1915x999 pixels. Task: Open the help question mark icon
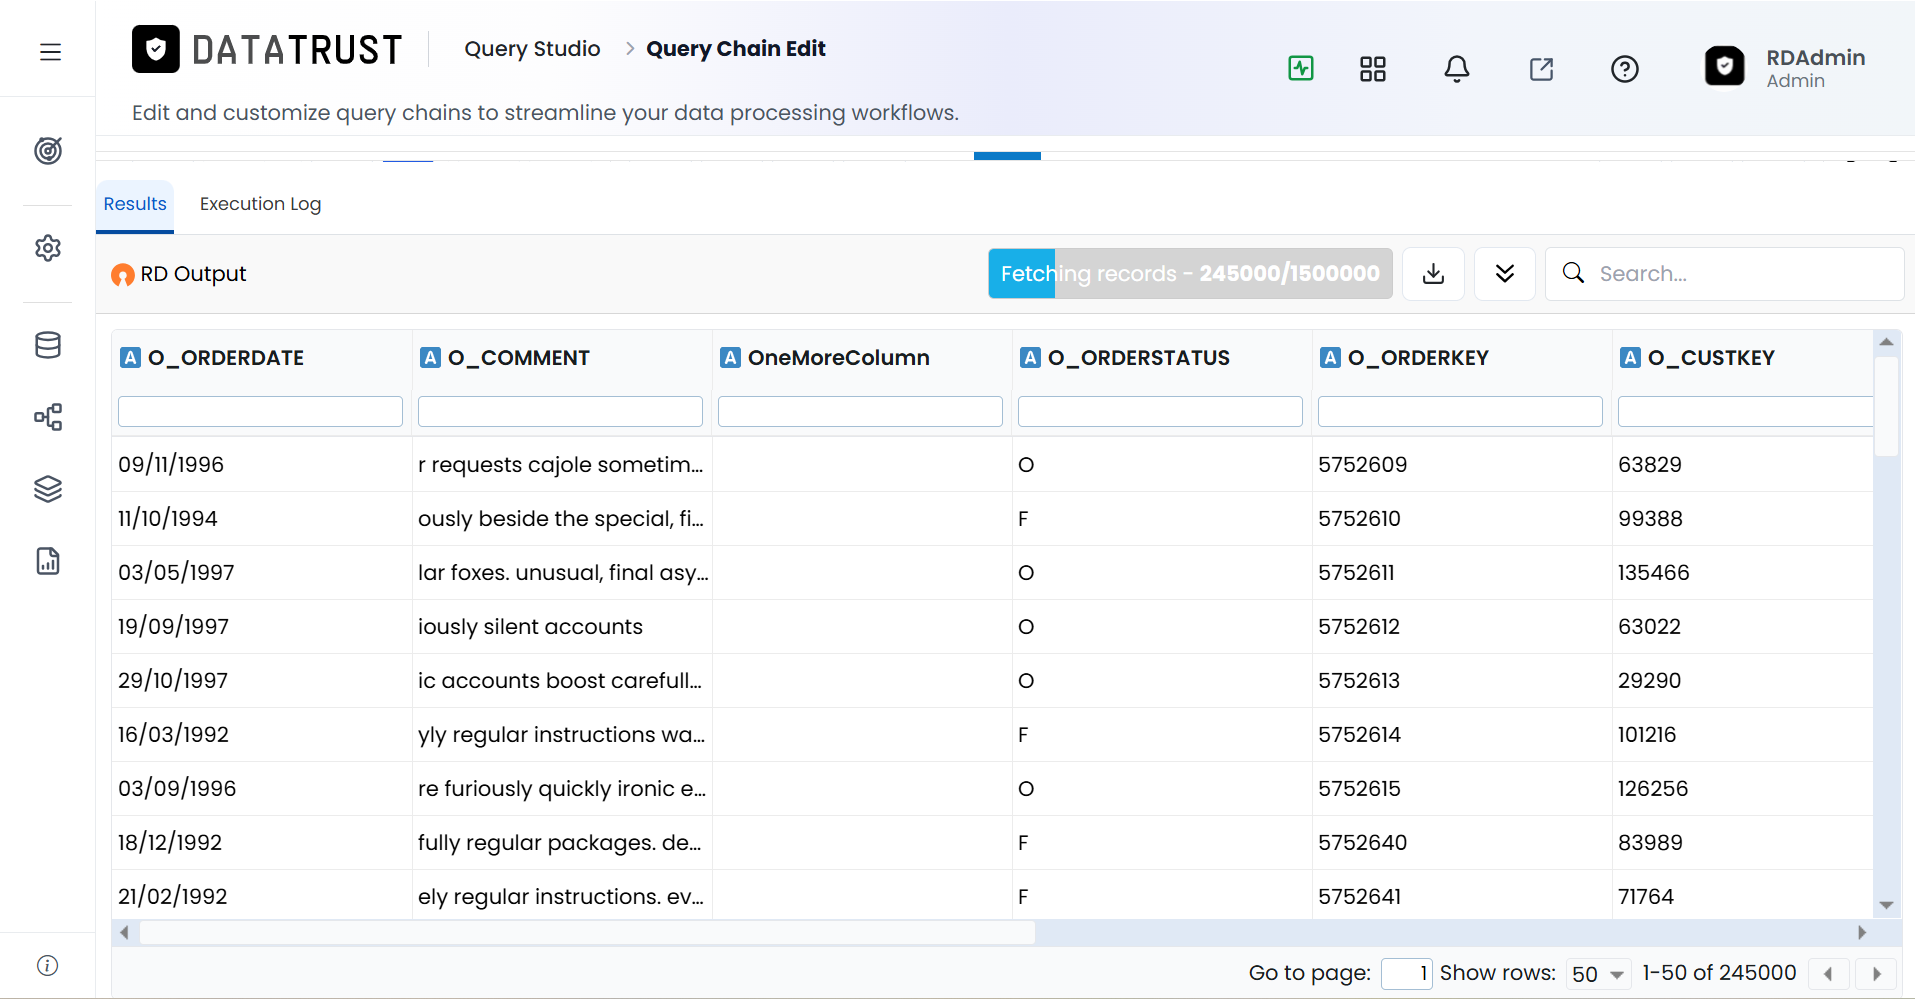[1625, 69]
